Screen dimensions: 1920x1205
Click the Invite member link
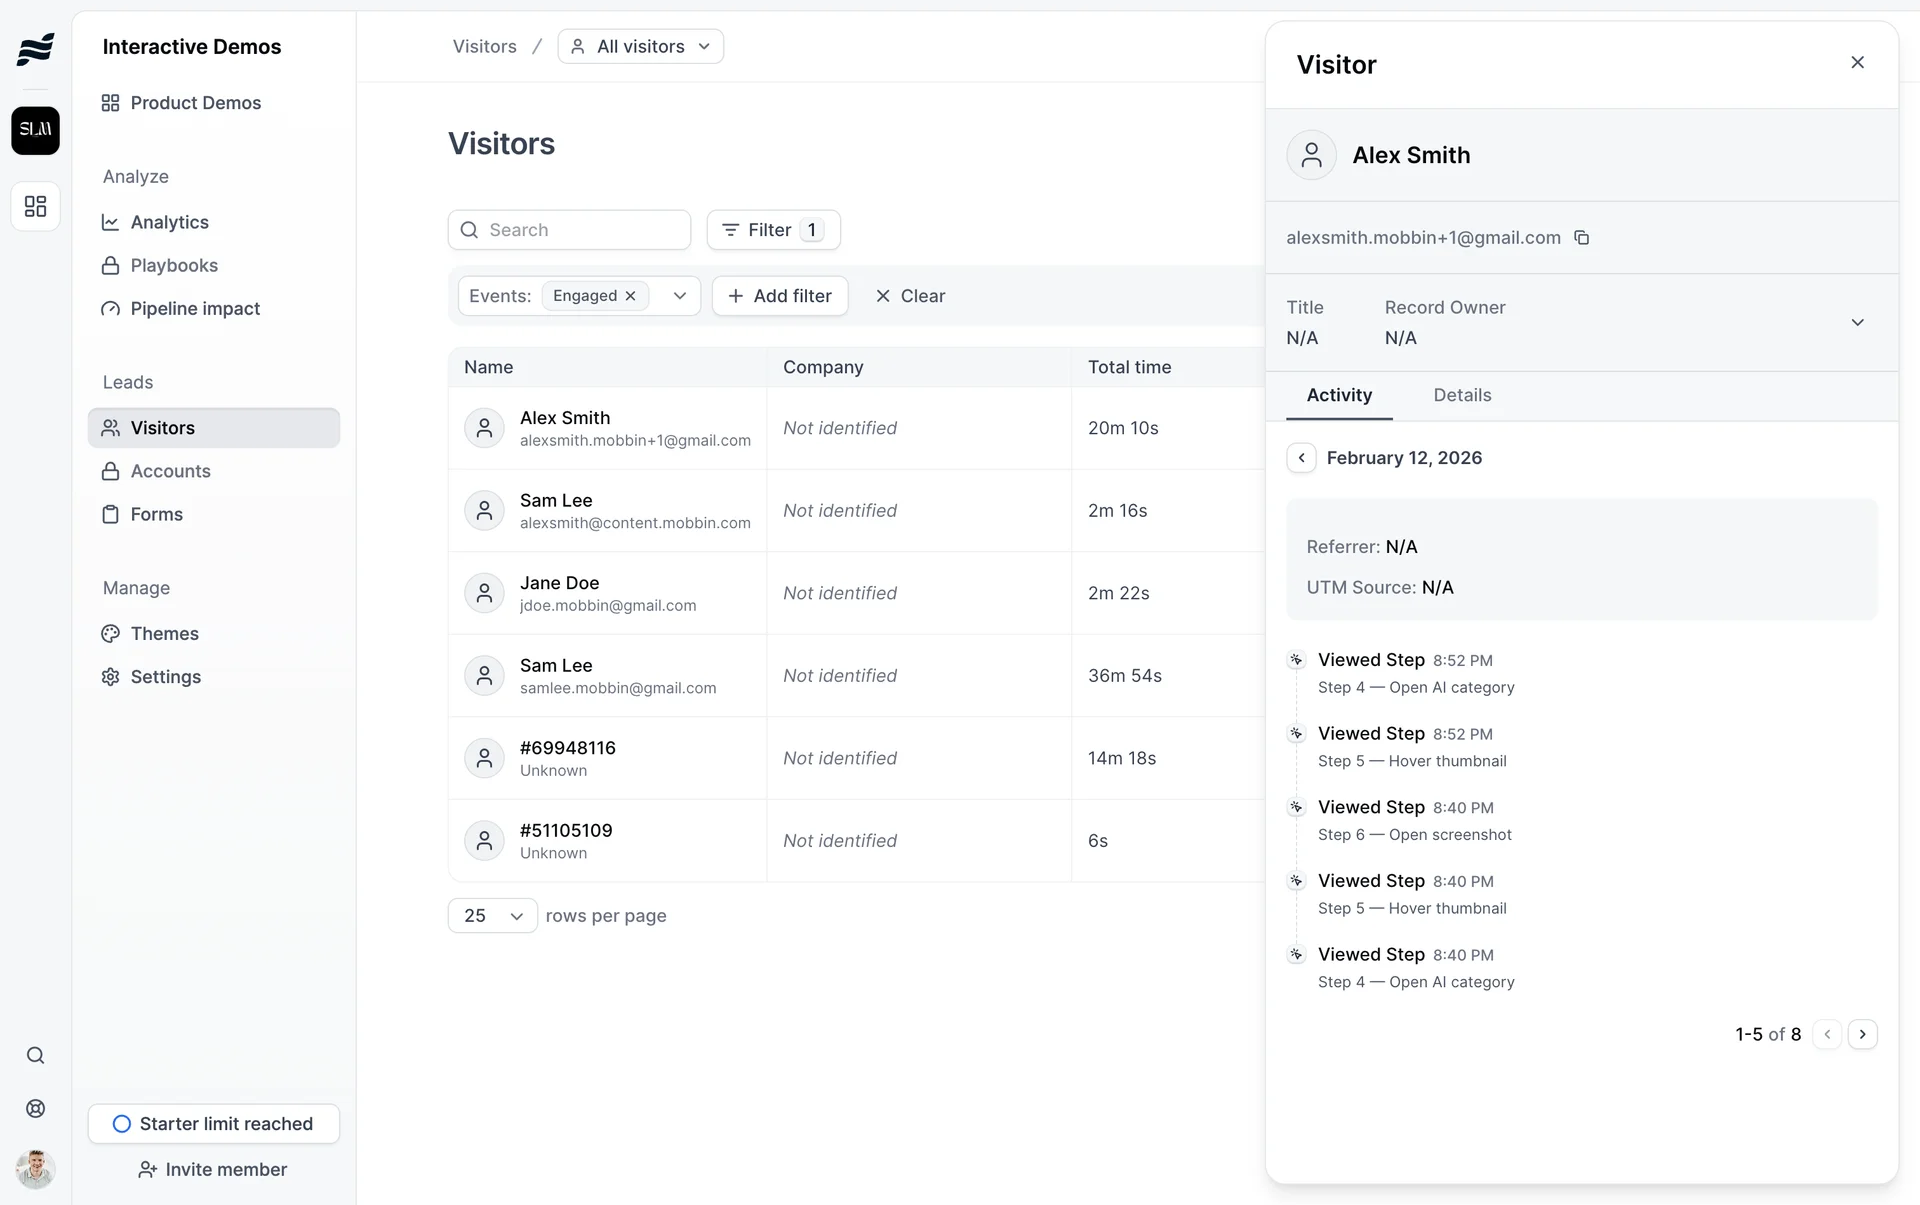[213, 1170]
